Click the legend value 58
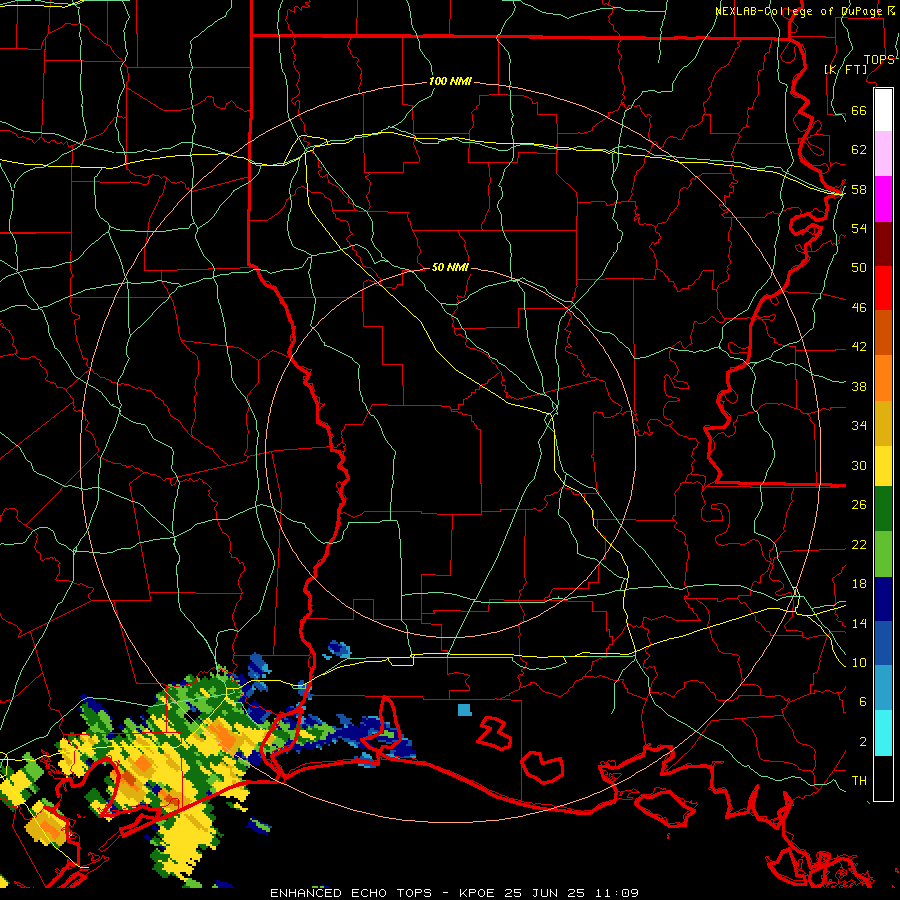 (859, 189)
